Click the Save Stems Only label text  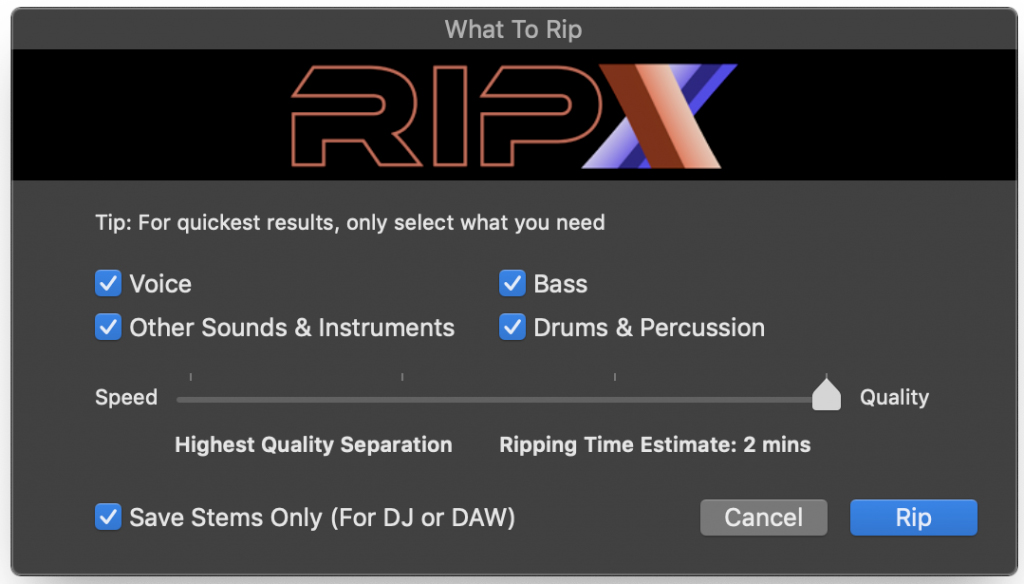[x=322, y=517]
